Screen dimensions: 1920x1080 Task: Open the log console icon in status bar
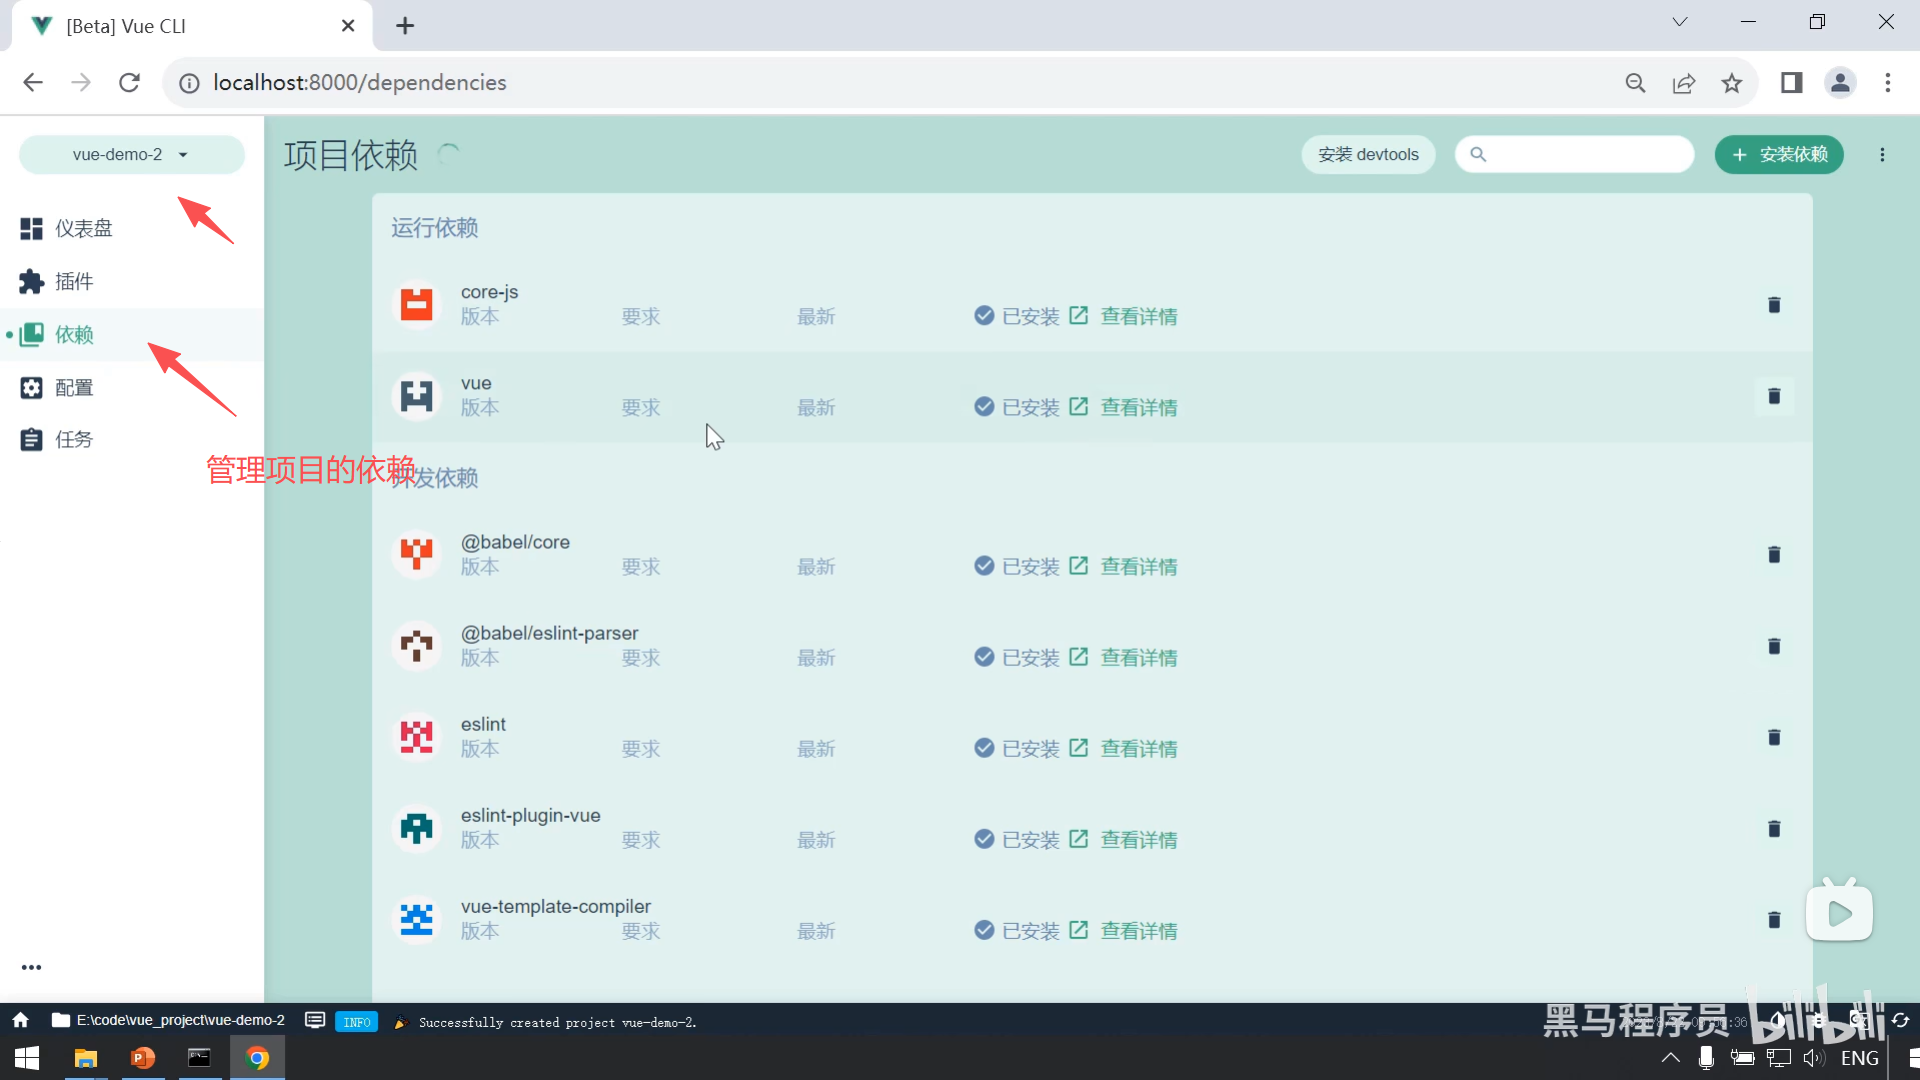click(x=315, y=1021)
